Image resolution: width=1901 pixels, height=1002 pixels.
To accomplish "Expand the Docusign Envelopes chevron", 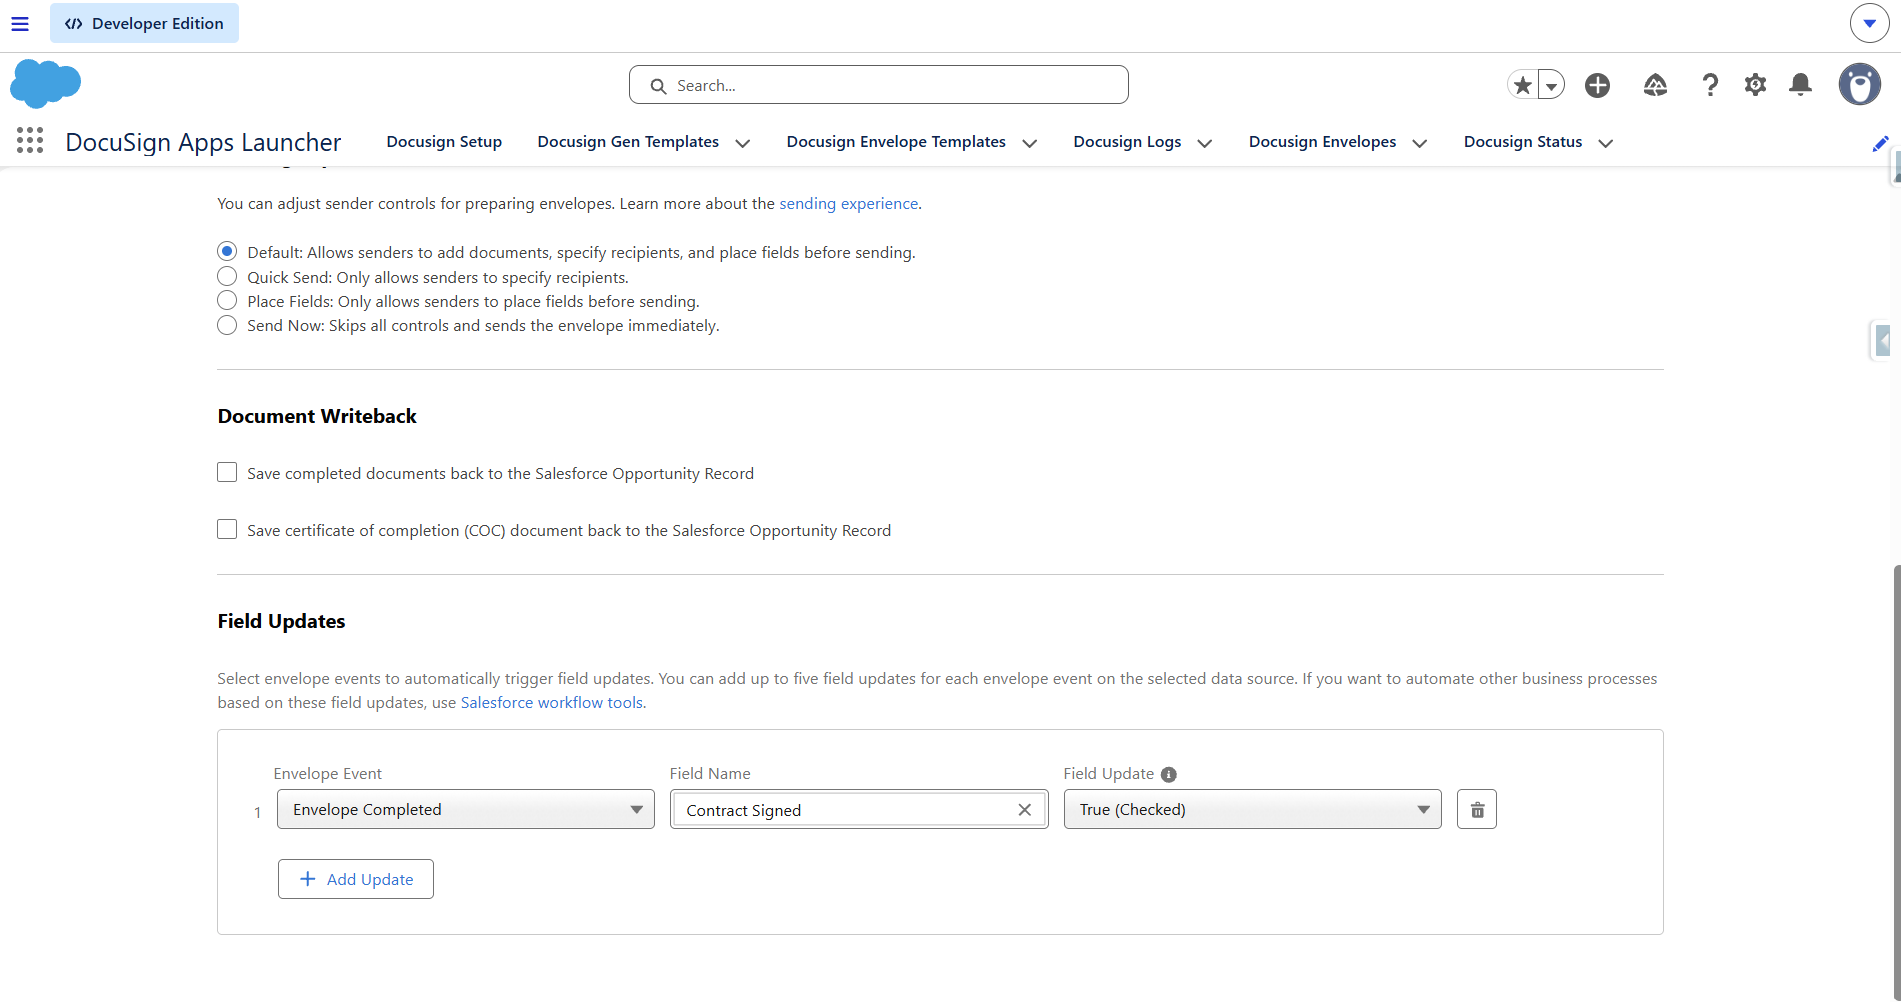I will [x=1420, y=143].
